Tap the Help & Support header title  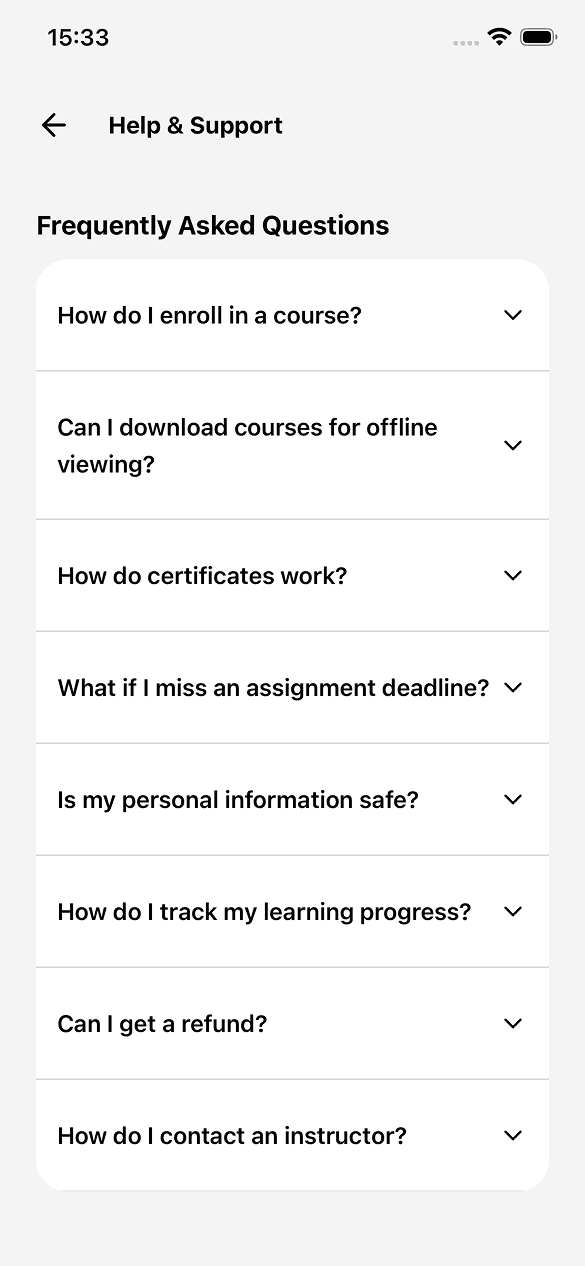click(196, 125)
